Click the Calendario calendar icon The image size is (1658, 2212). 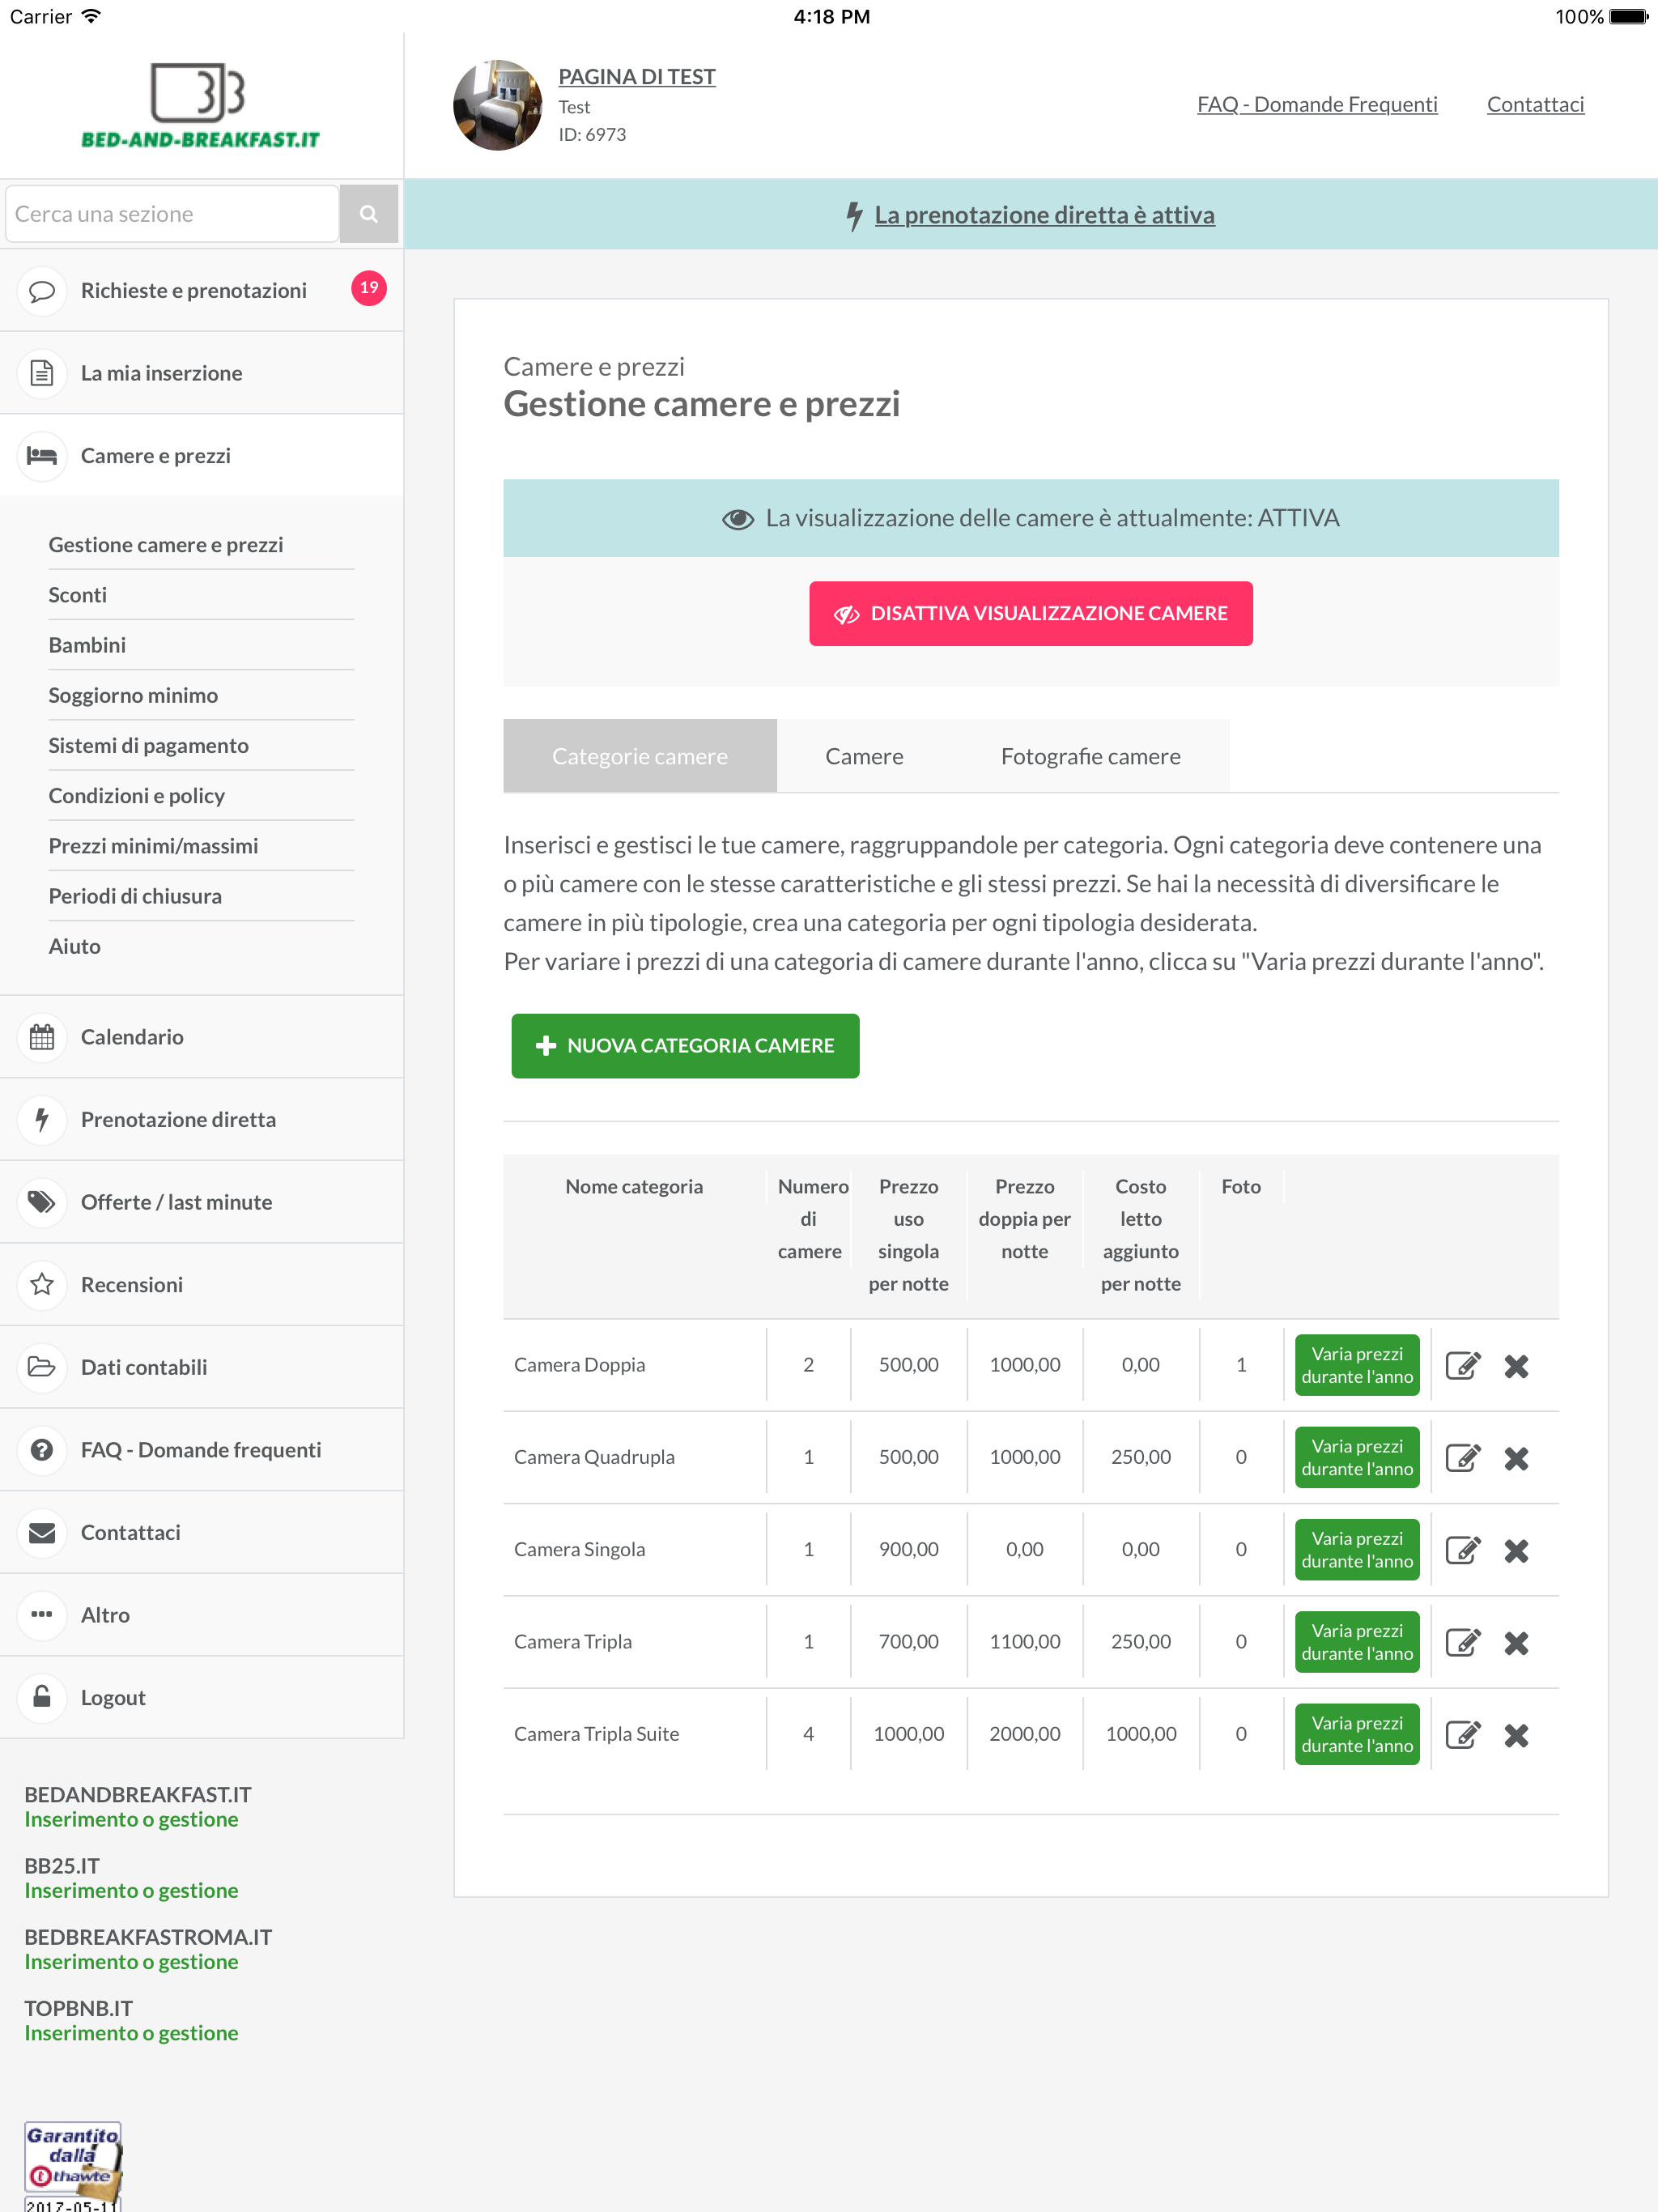(x=42, y=1037)
